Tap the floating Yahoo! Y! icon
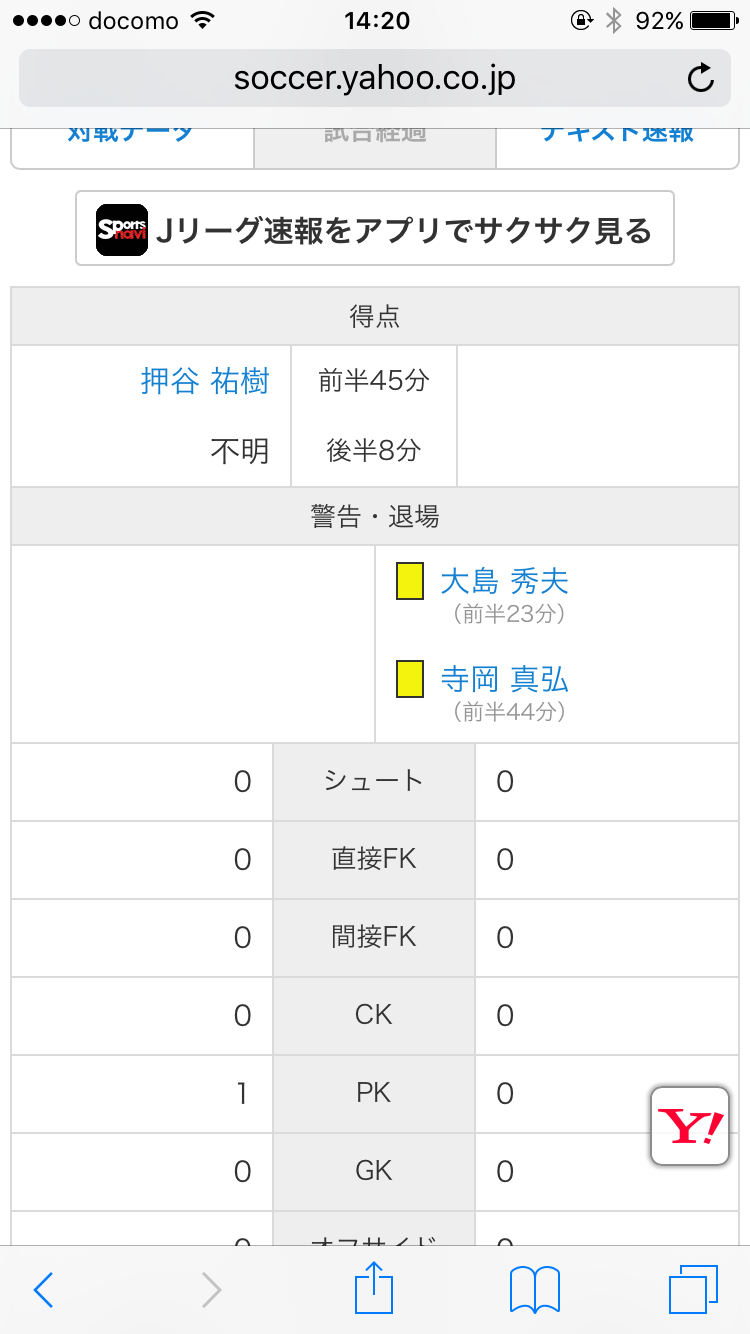Viewport: 750px width, 1334px height. point(689,1126)
